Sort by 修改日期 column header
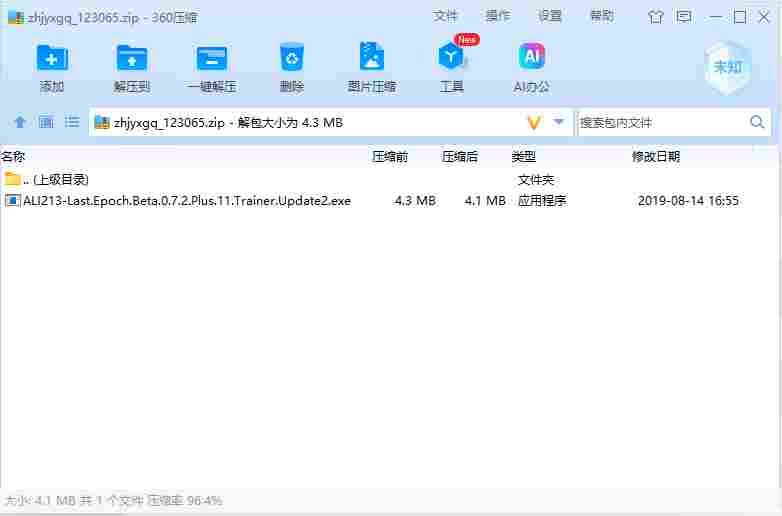Viewport: 782px width, 516px height. click(x=656, y=157)
